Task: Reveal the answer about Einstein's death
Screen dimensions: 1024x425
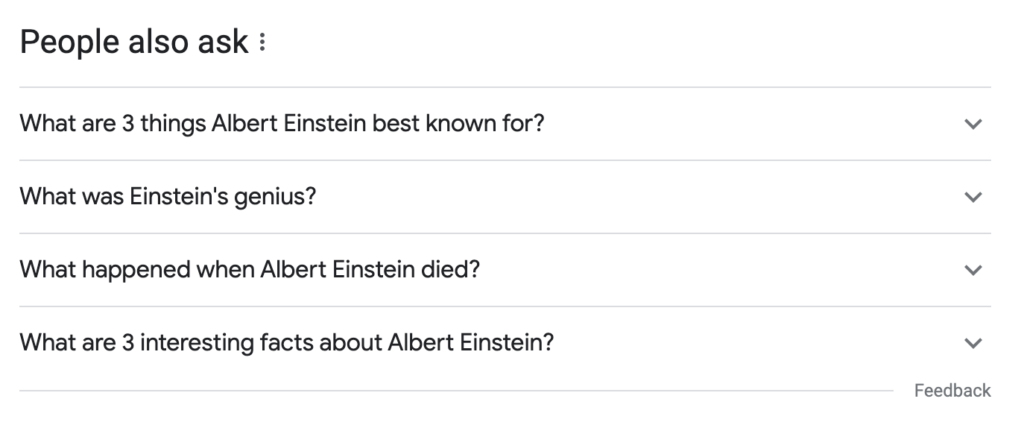Action: (x=250, y=270)
